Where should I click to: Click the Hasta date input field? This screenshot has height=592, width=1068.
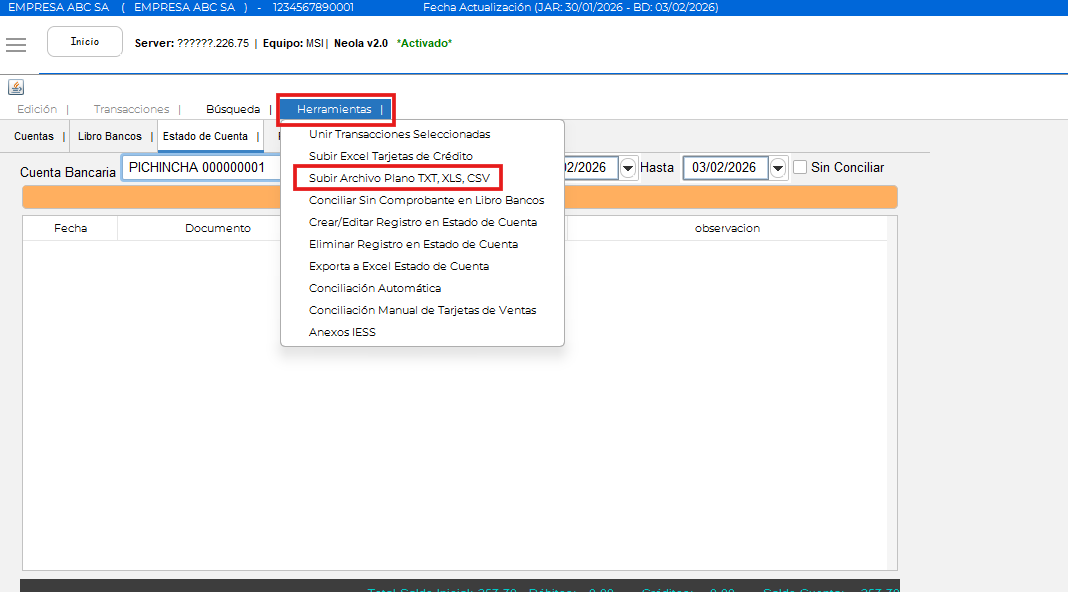point(725,168)
